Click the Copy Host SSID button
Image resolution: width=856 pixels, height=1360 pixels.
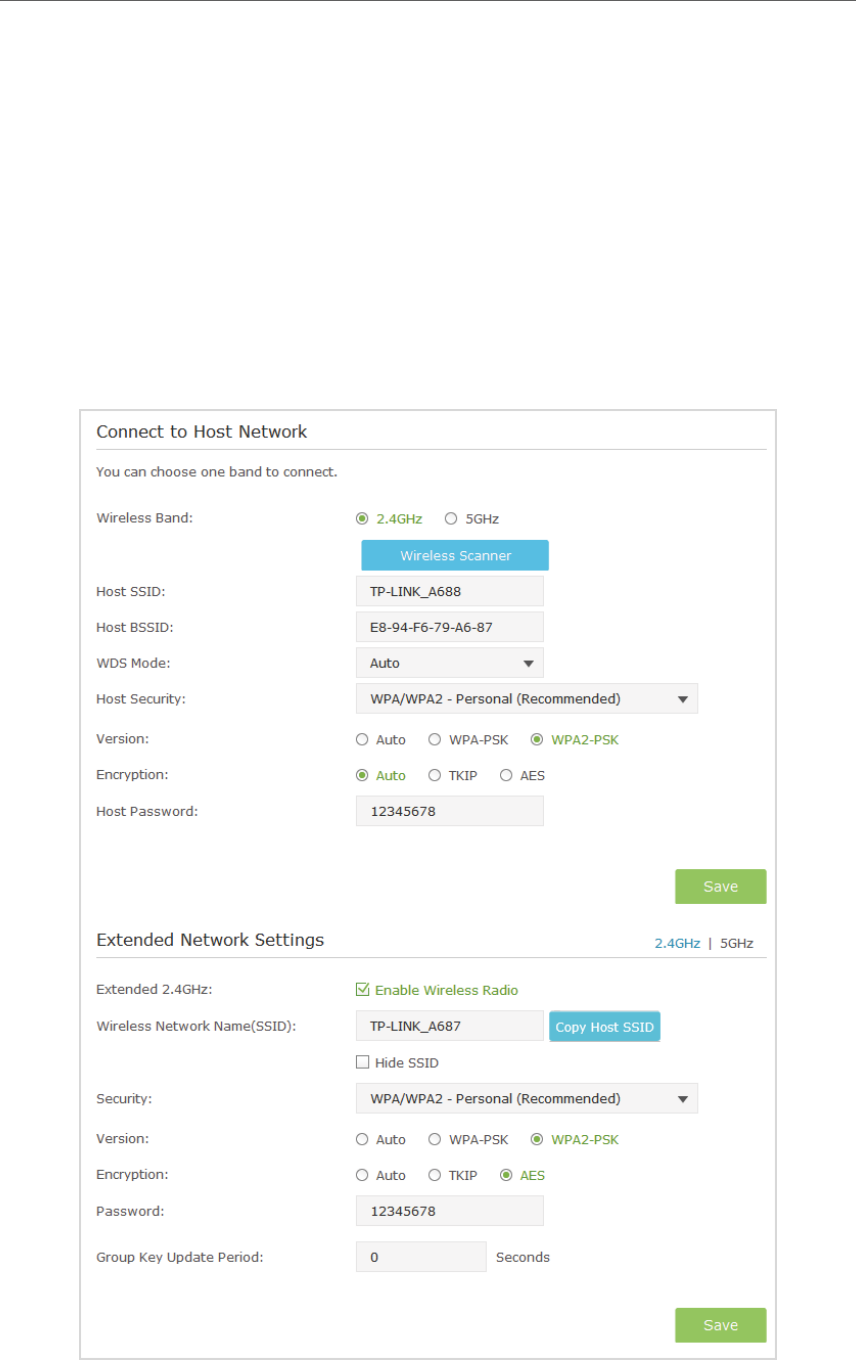605,1027
